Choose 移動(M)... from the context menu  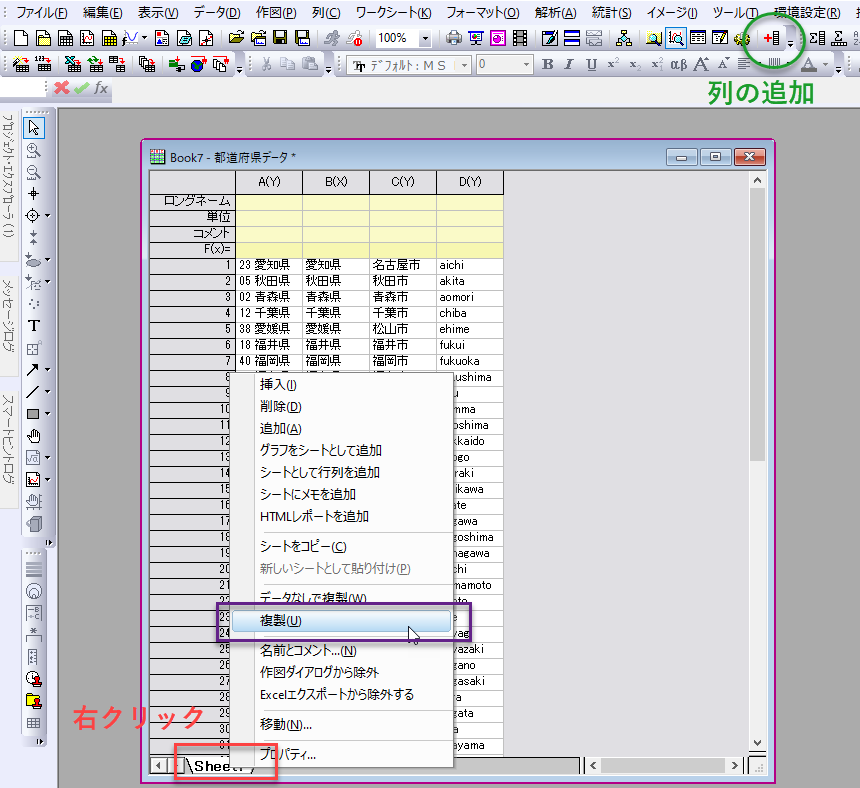coord(342,724)
